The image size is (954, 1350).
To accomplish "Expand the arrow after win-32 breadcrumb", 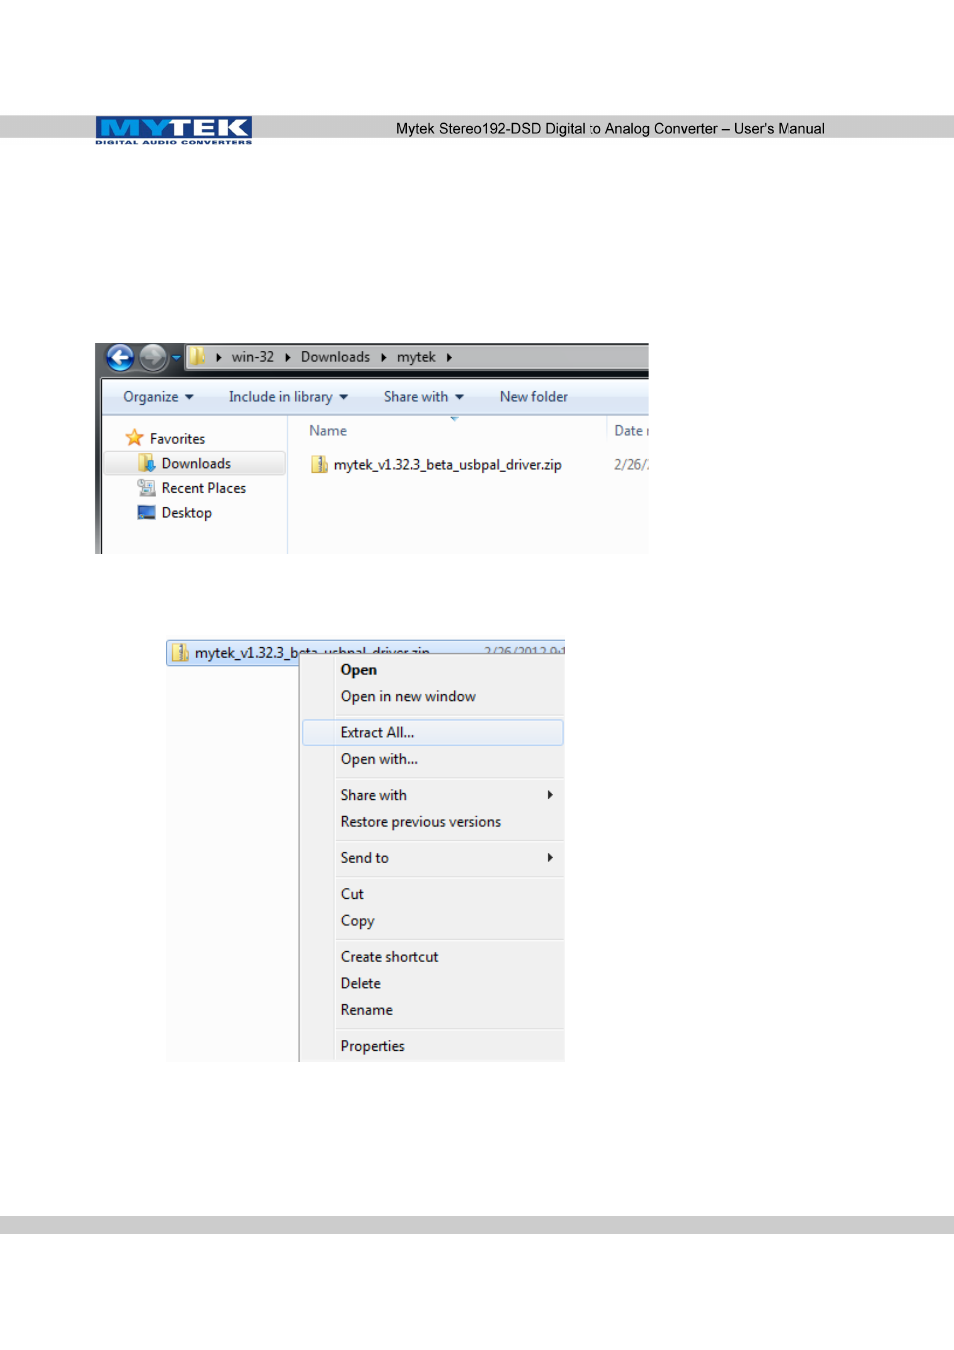I will (287, 357).
